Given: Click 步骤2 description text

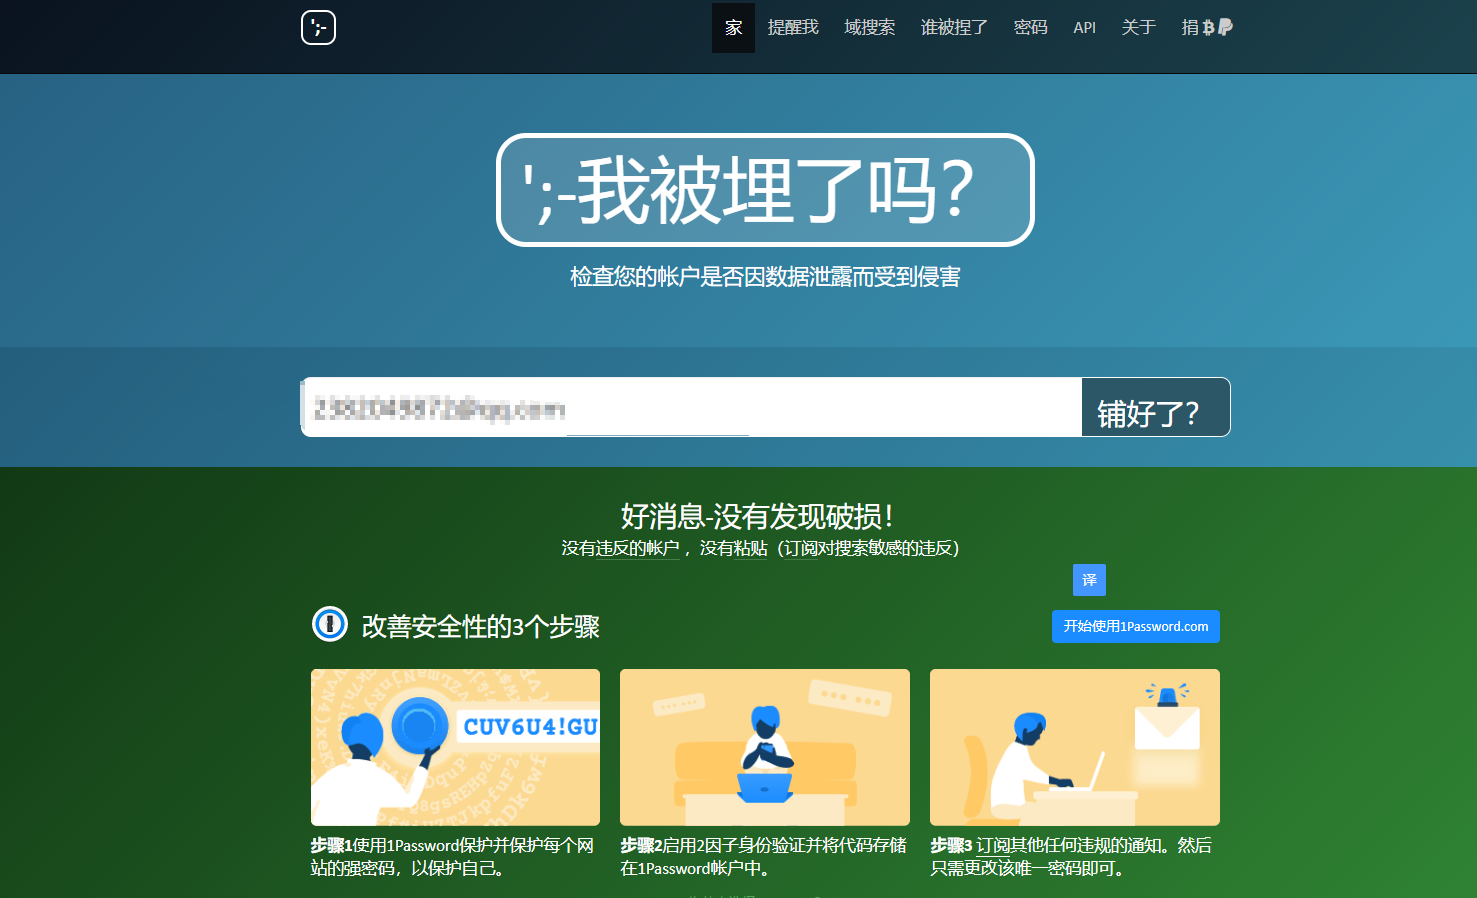Looking at the screenshot, I should tap(763, 857).
